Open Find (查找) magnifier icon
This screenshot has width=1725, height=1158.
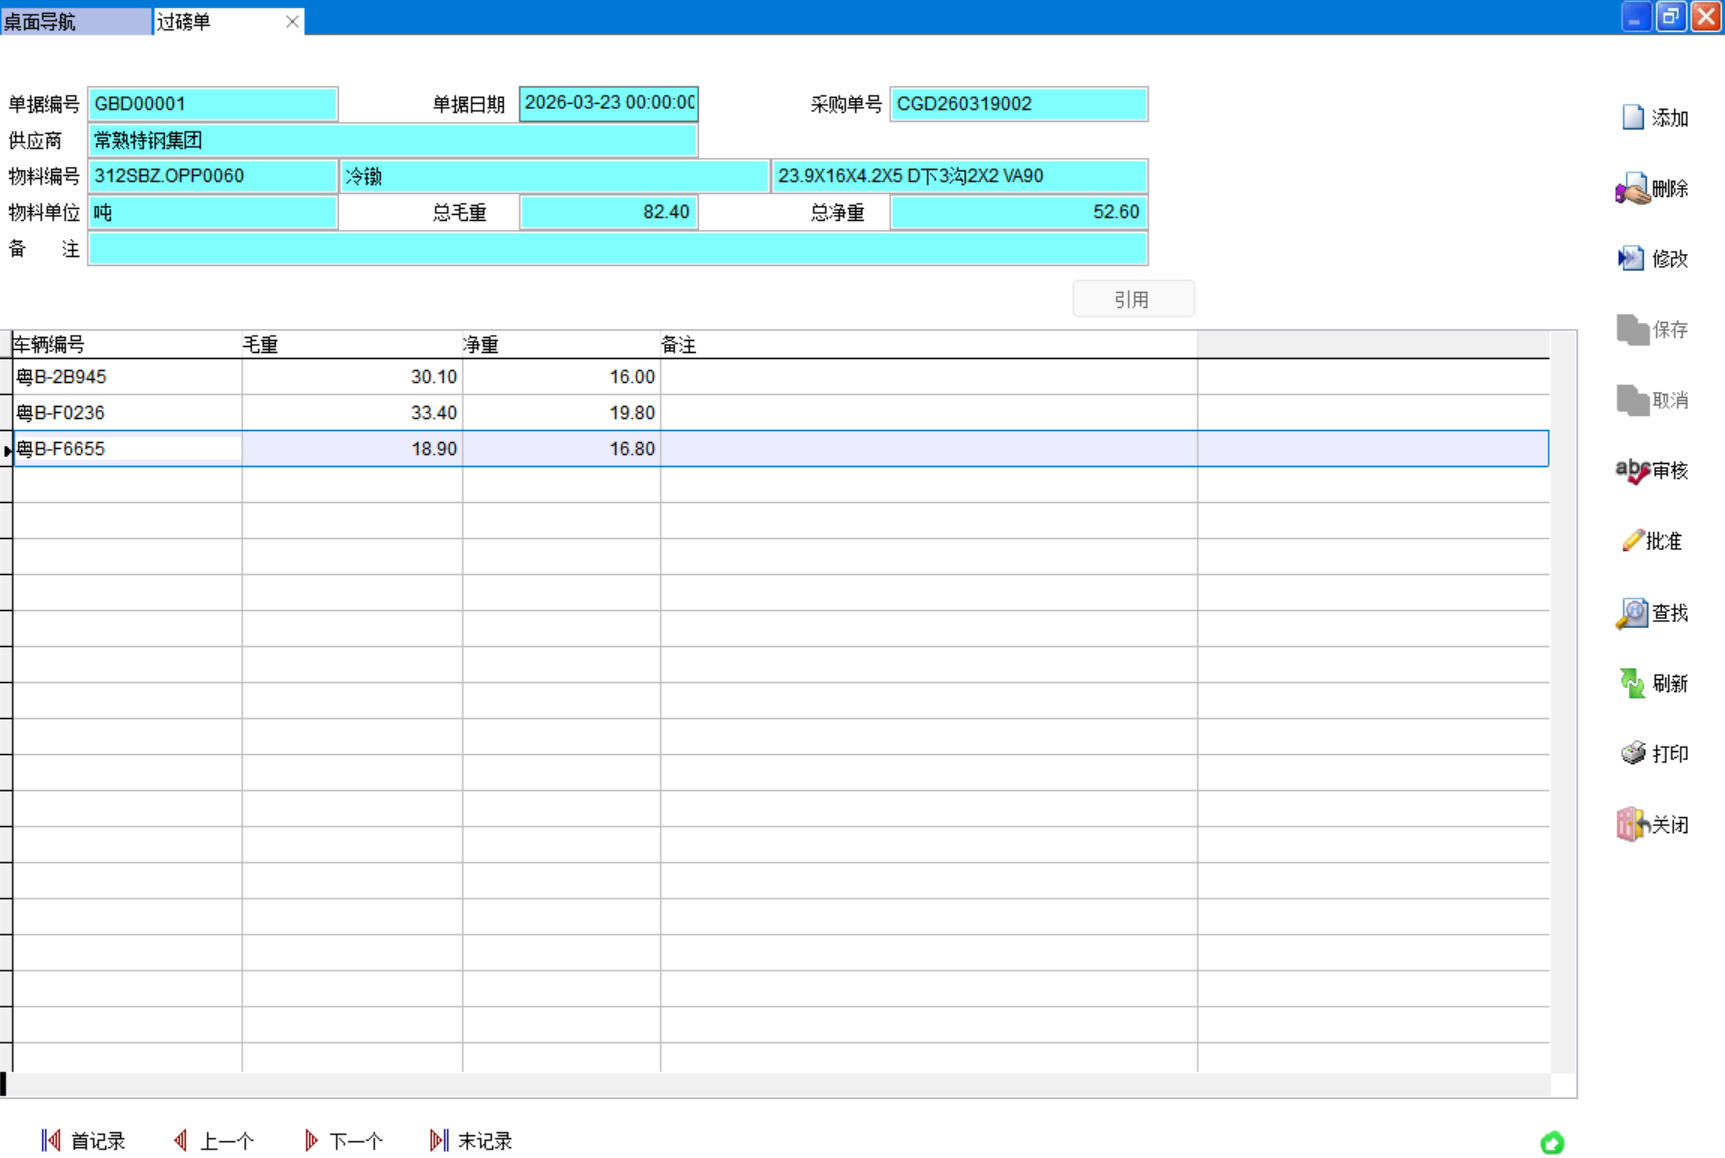[x=1632, y=613]
